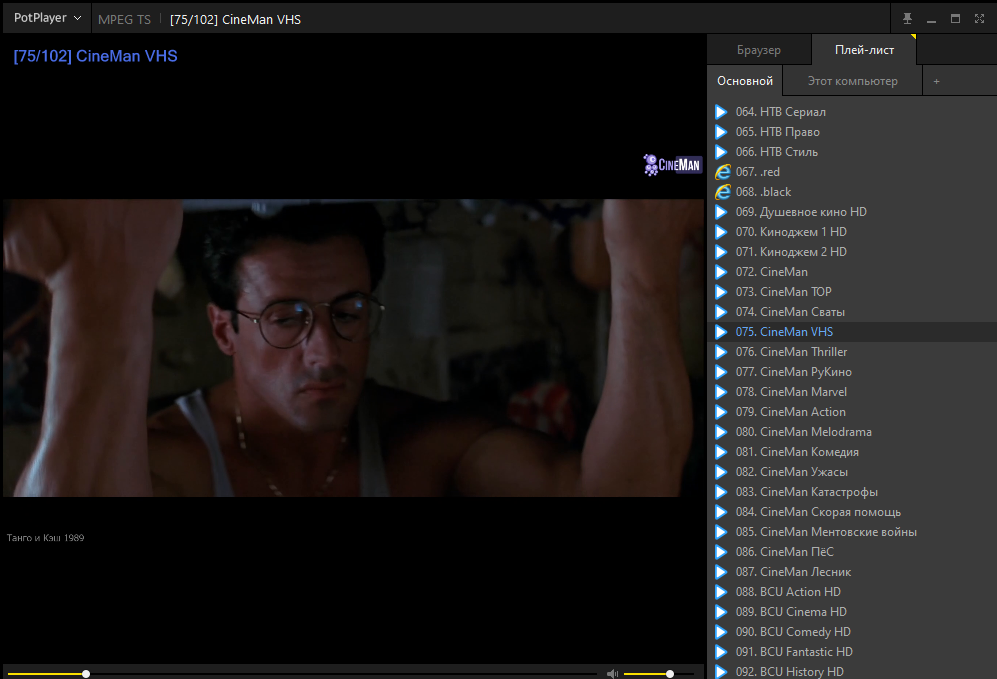
Task: Click play icon beside 079. CineMan Action
Action: 721,412
